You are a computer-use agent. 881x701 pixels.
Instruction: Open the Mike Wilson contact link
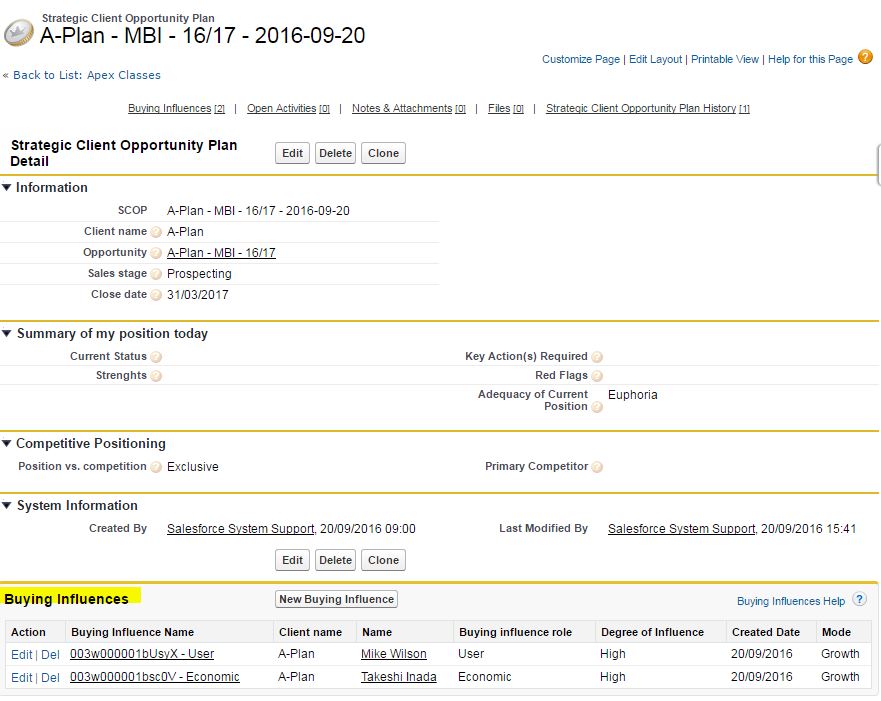(393, 654)
